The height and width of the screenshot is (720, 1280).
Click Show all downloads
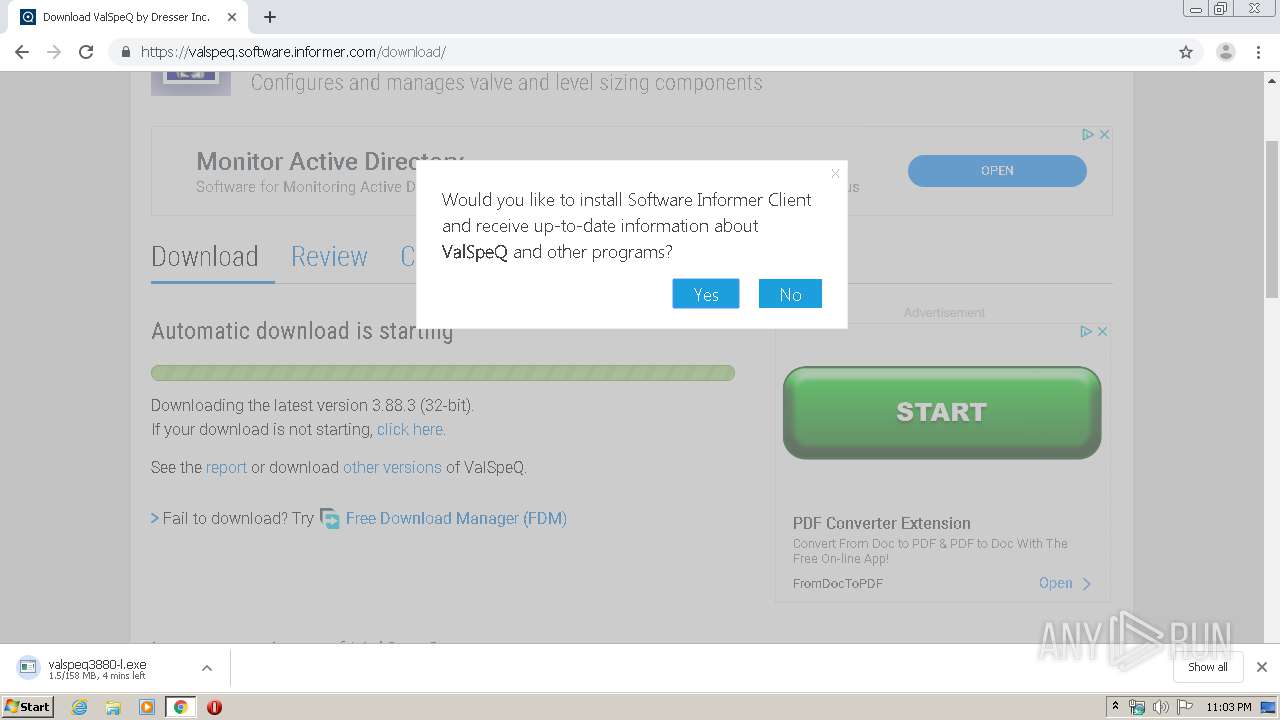[1208, 667]
